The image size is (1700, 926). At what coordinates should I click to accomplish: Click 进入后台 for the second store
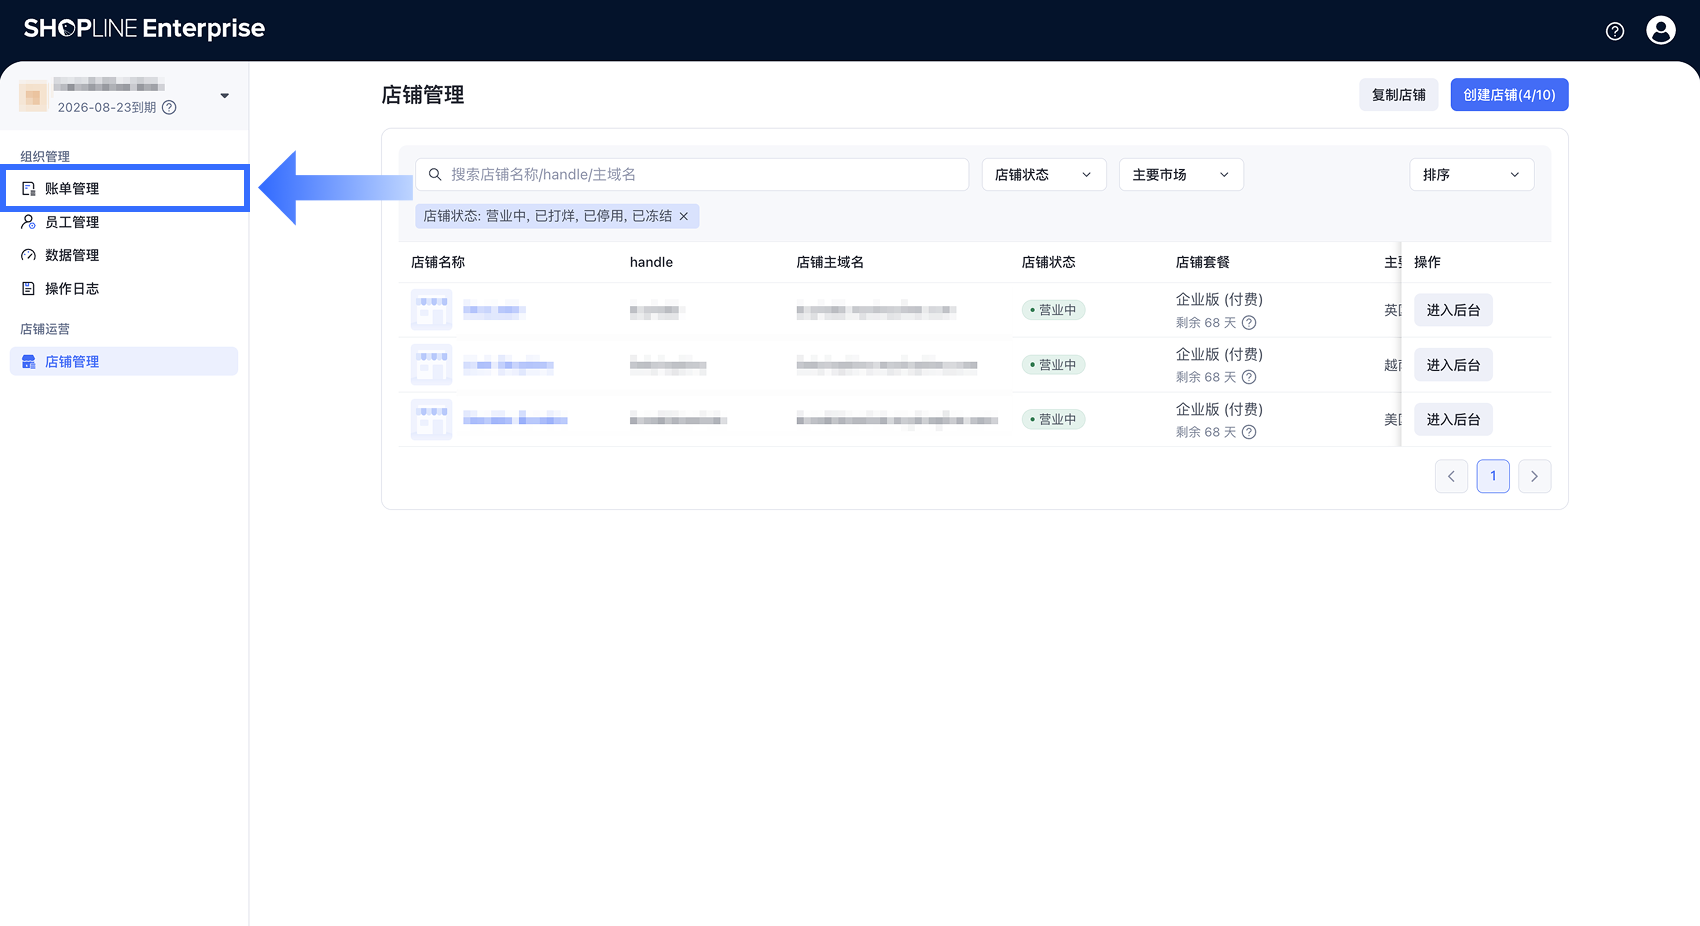coord(1453,365)
